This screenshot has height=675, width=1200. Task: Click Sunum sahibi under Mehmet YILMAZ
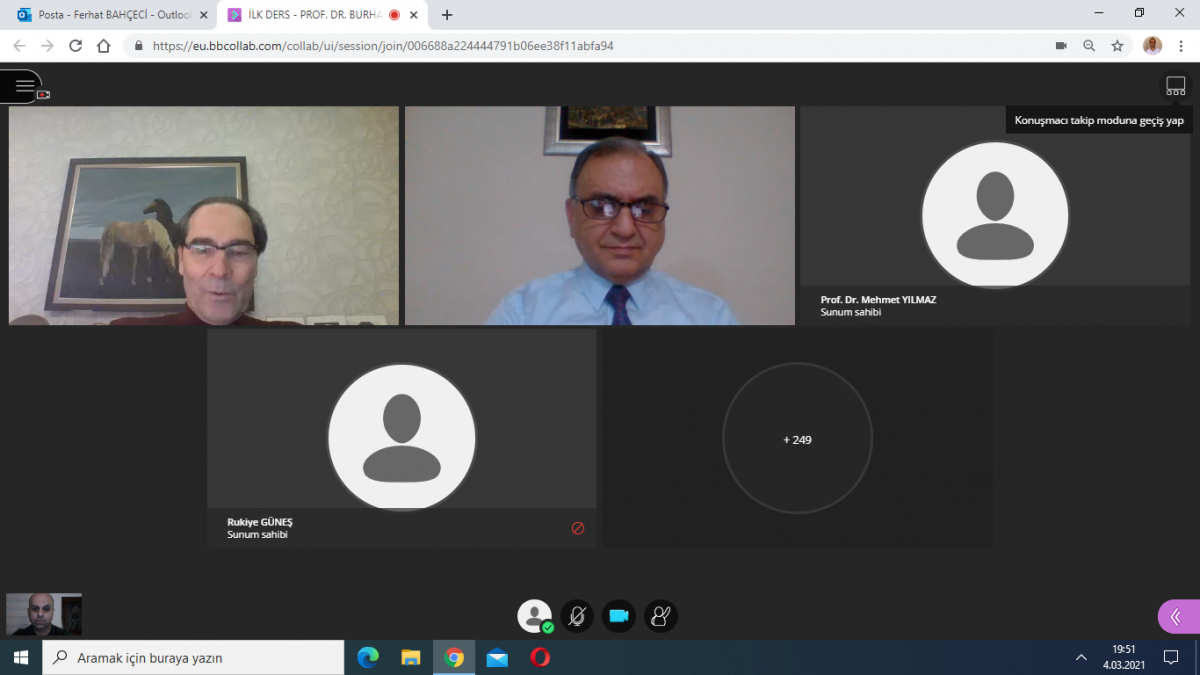pyautogui.click(x=851, y=312)
